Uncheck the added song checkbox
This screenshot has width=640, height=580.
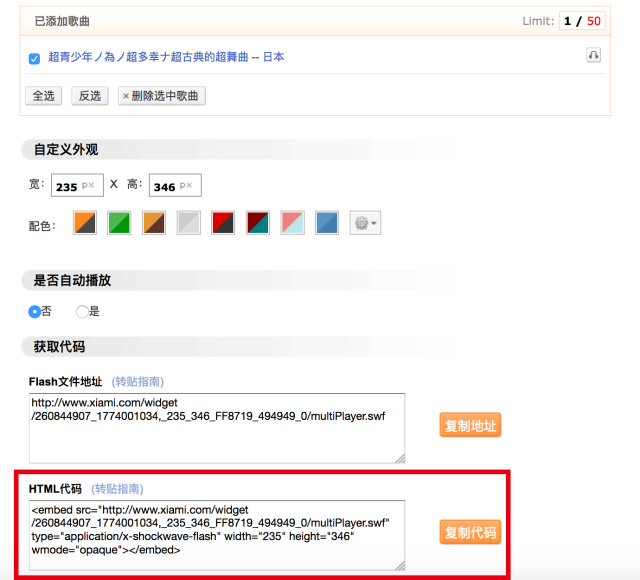tap(34, 58)
